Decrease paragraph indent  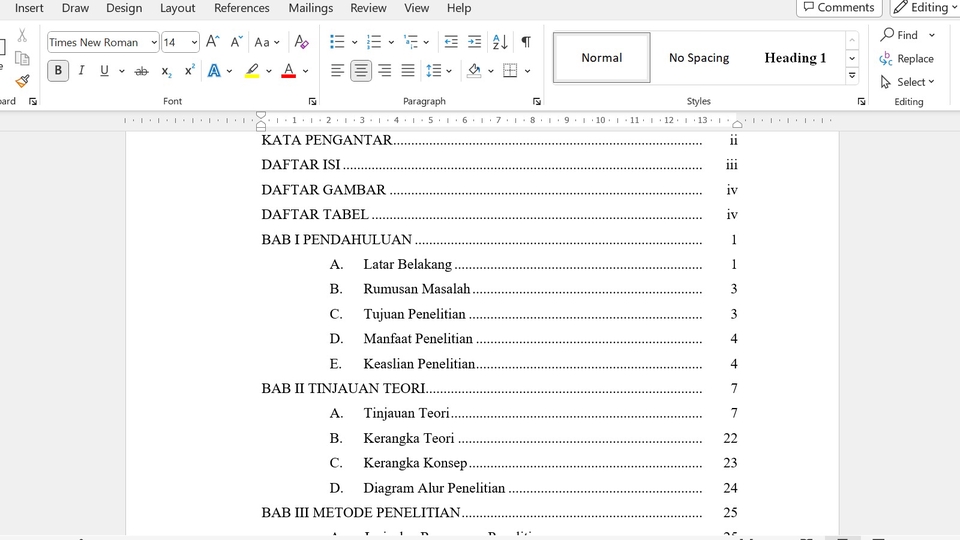tap(451, 42)
